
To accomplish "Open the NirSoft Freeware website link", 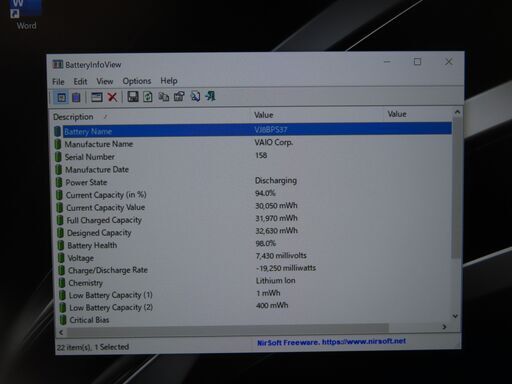I will point(331,342).
